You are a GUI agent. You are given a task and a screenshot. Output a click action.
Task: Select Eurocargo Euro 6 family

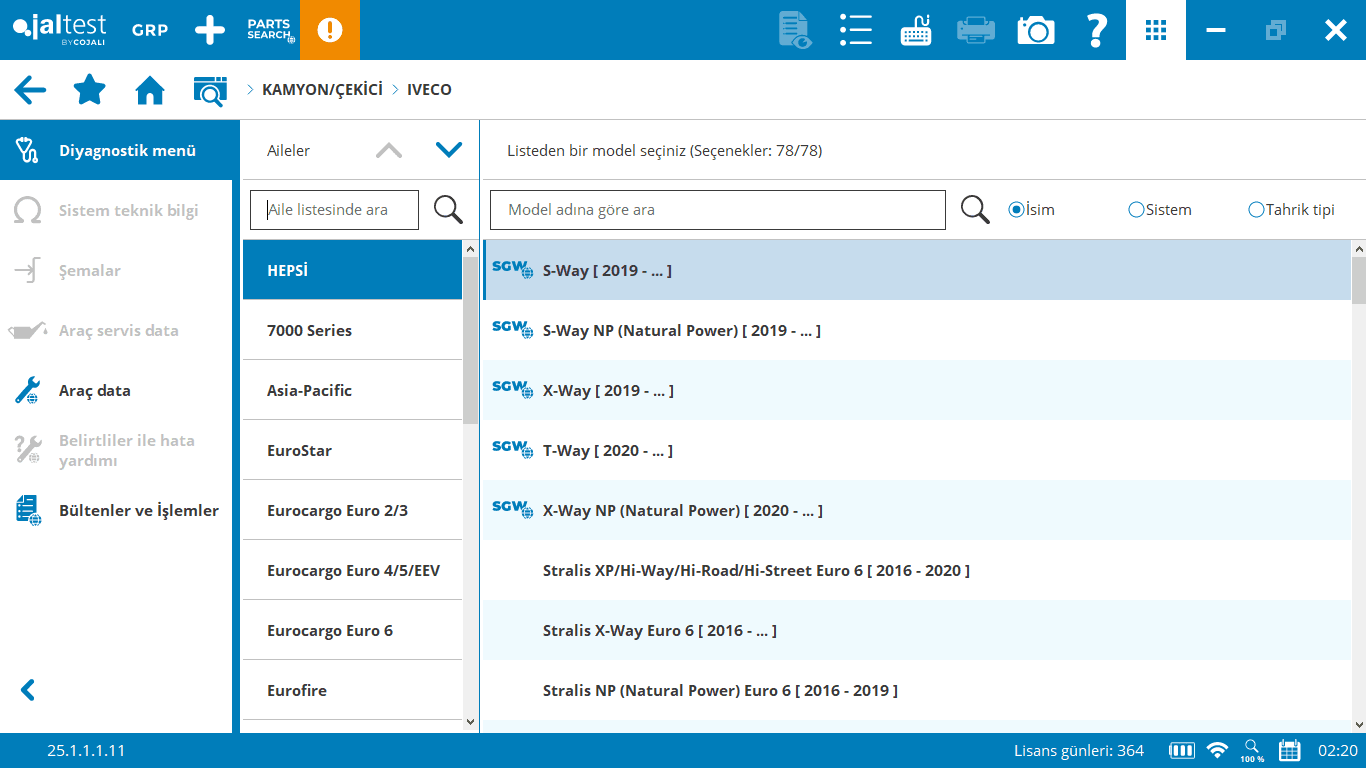330,630
